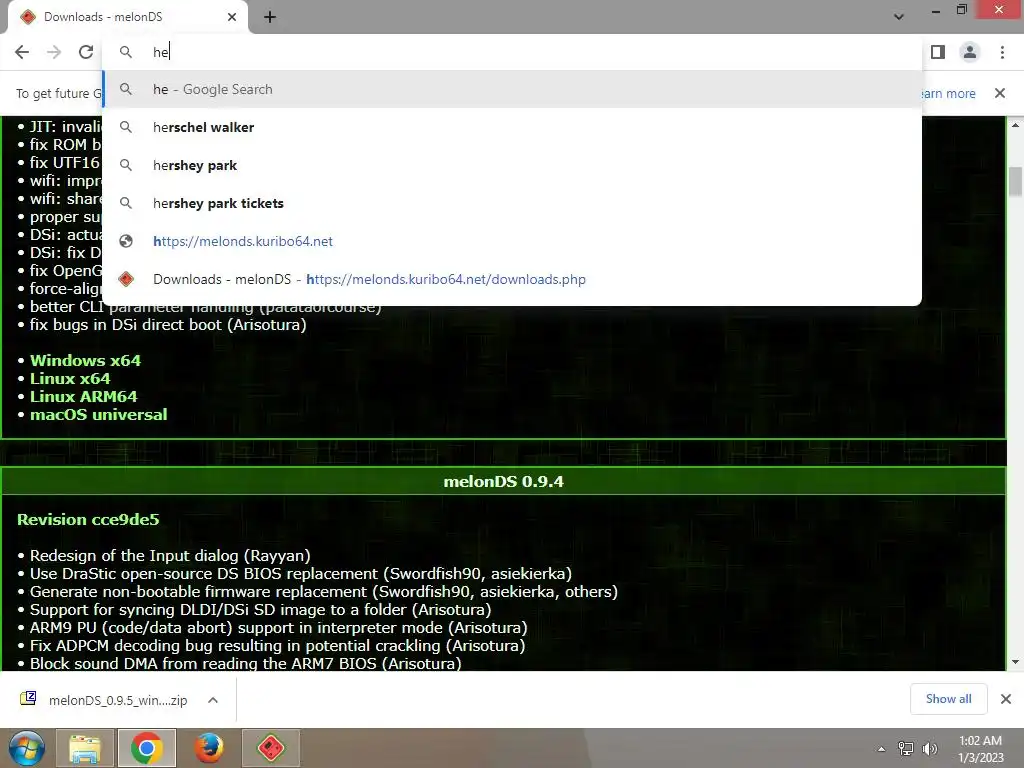Open the volume speaker tray icon
The image size is (1024, 768).
coord(930,749)
